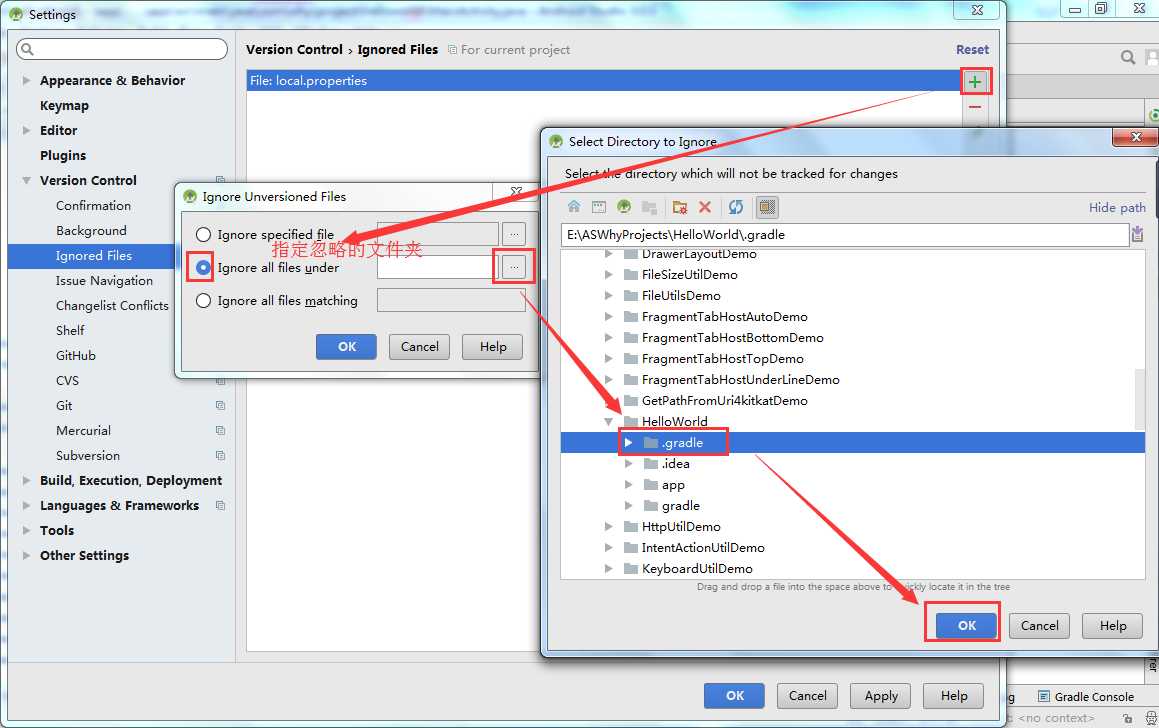This screenshot has width=1159, height=728.
Task: Expand Build, Execution, Deployment group
Action: click(26, 480)
